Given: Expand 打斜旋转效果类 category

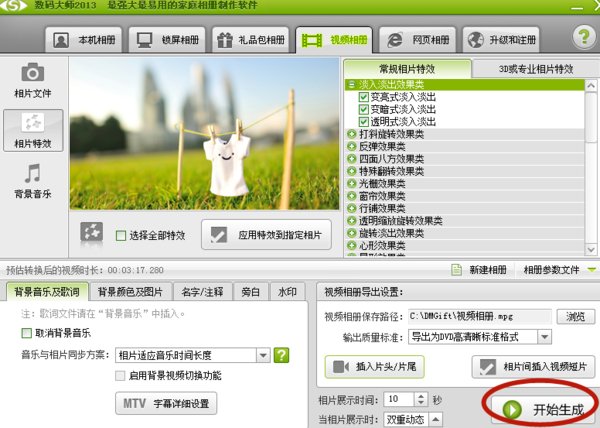Looking at the screenshot, I should coord(351,134).
